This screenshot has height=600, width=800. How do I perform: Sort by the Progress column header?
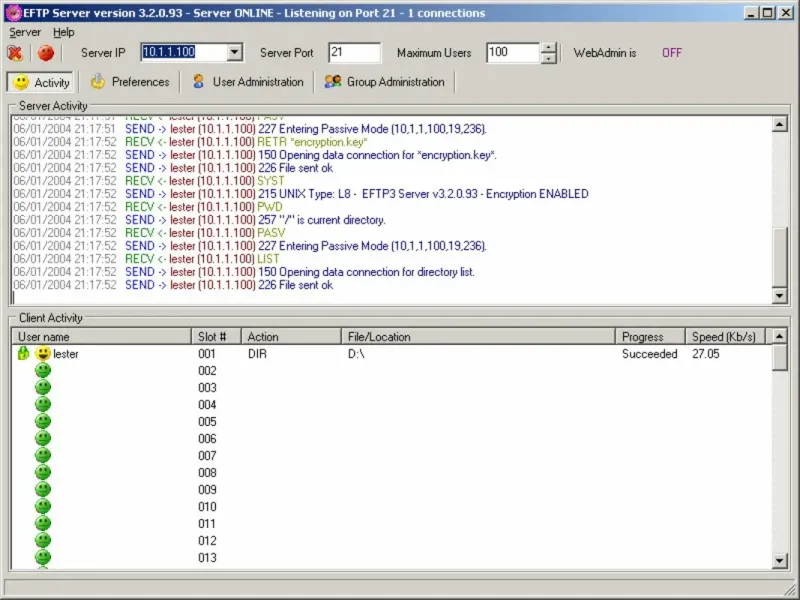click(x=650, y=337)
